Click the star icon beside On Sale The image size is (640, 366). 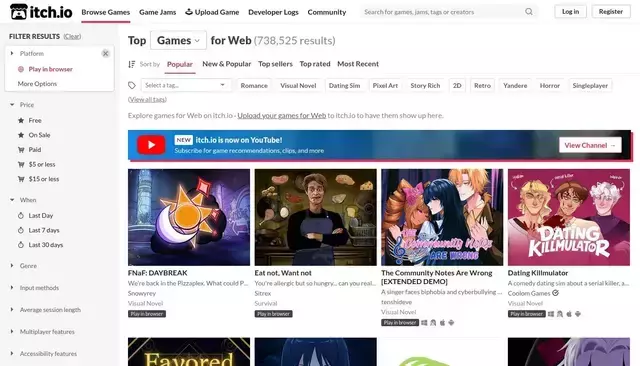[x=21, y=135]
